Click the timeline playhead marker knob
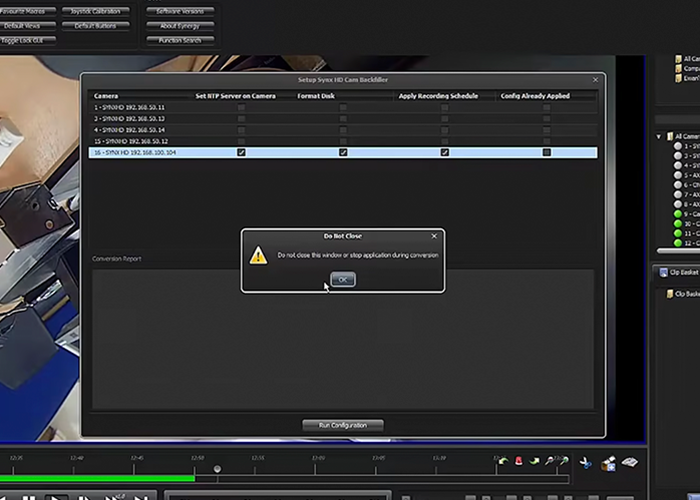Viewport: 700px width, 500px height. (217, 469)
